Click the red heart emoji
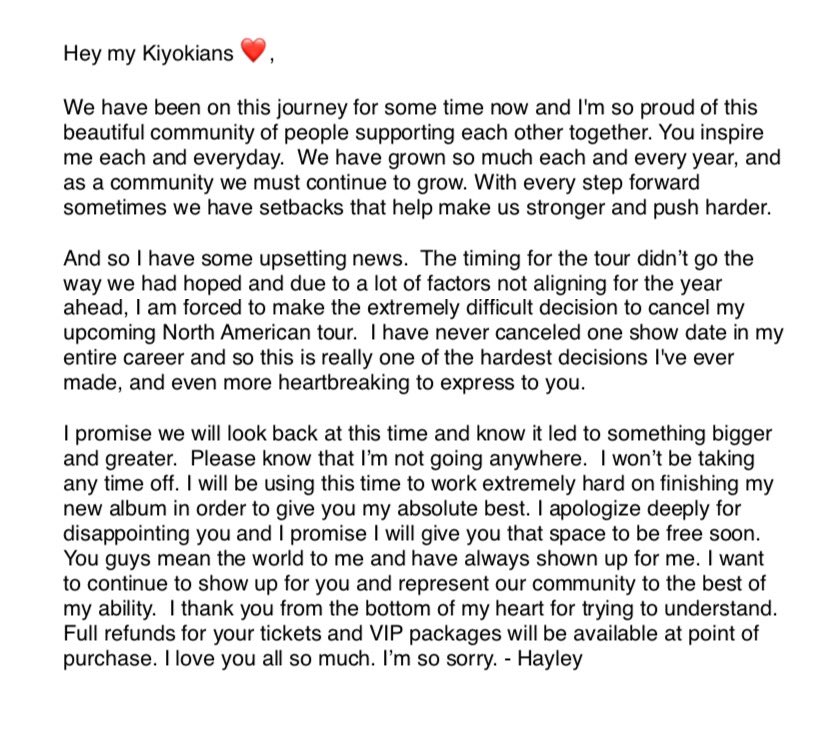This screenshot has width=828, height=745. (x=253, y=50)
